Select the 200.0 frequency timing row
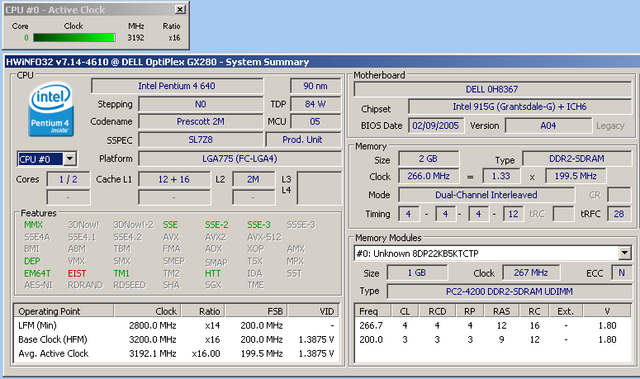Viewport: 640px width, 379px height. click(x=493, y=339)
